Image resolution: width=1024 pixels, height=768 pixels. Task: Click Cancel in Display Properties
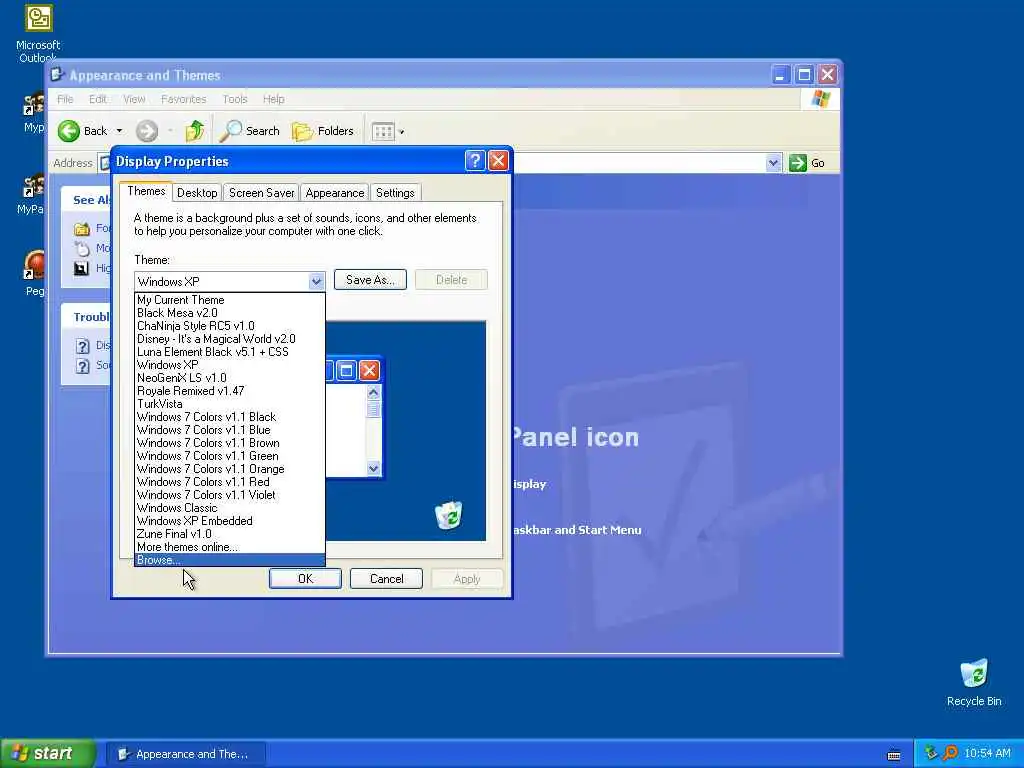point(386,579)
